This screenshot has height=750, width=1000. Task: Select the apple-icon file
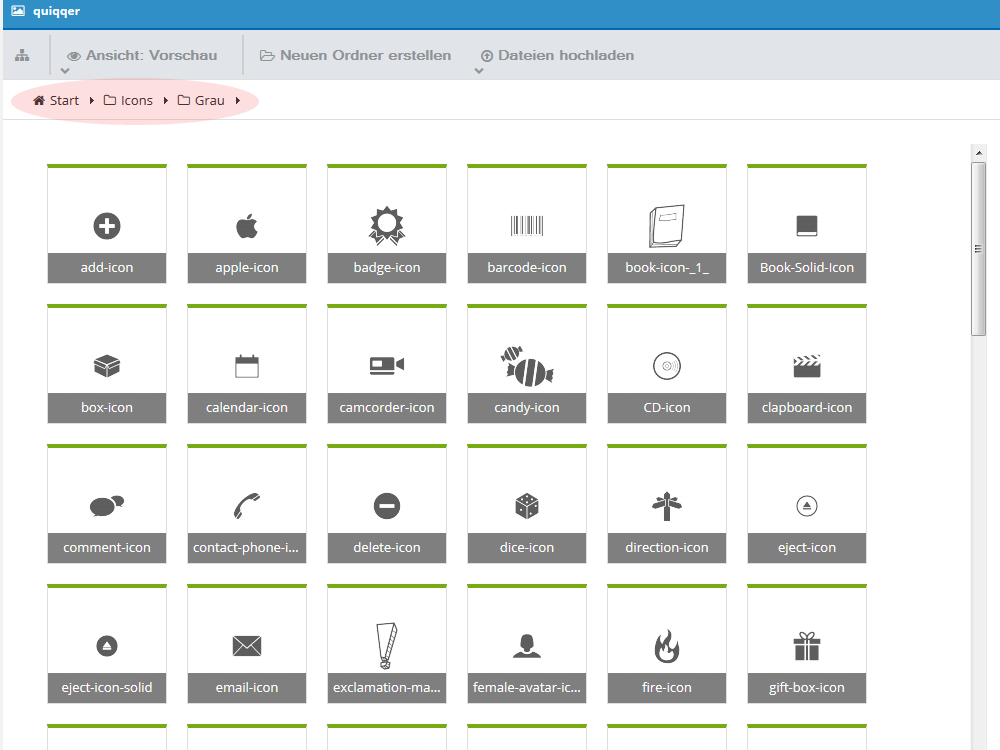pos(247,224)
